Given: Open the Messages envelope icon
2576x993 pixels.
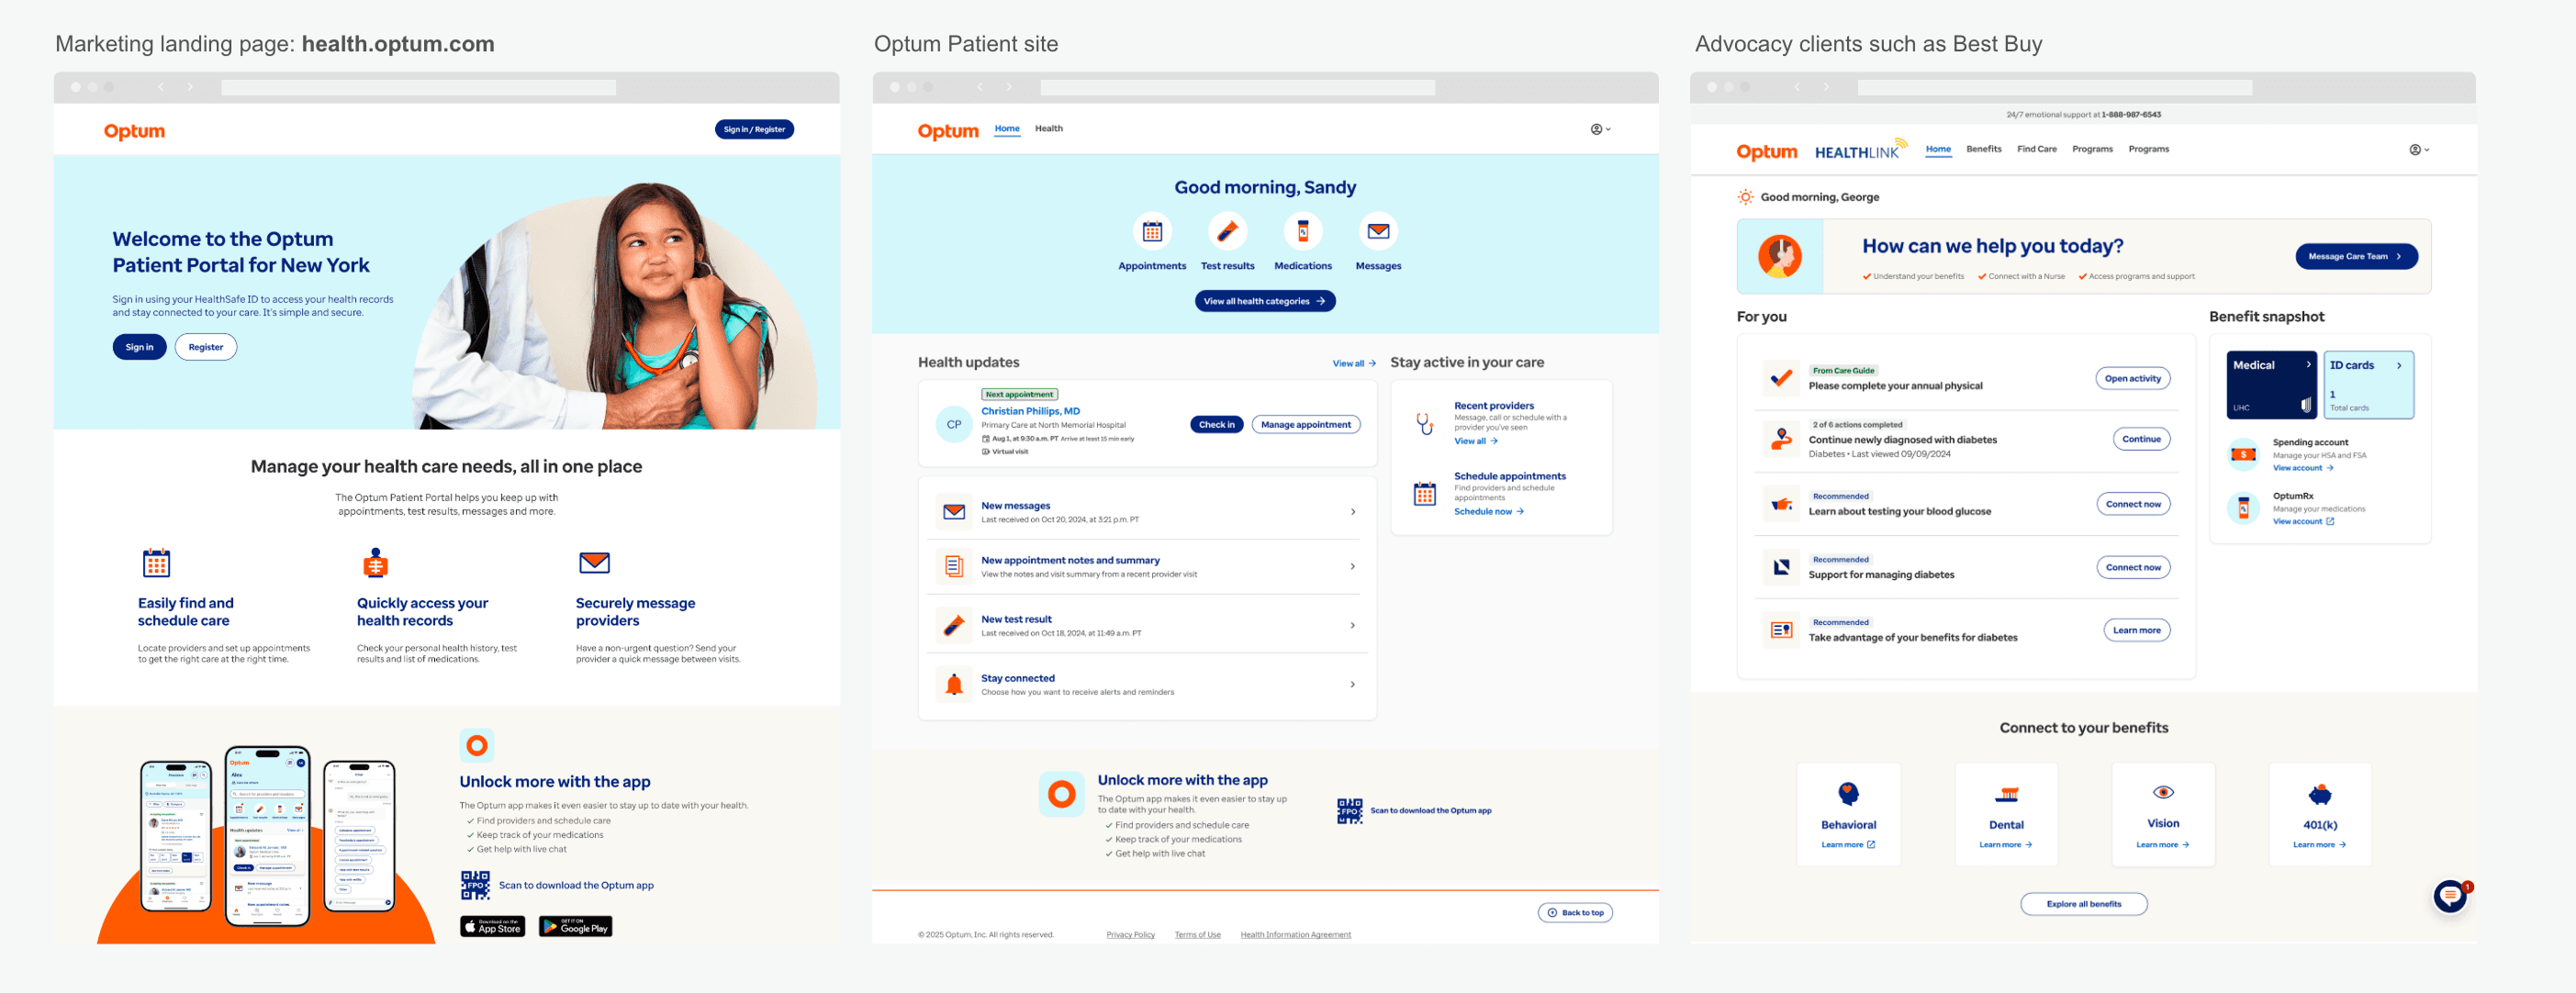Looking at the screenshot, I should pyautogui.click(x=1378, y=232).
